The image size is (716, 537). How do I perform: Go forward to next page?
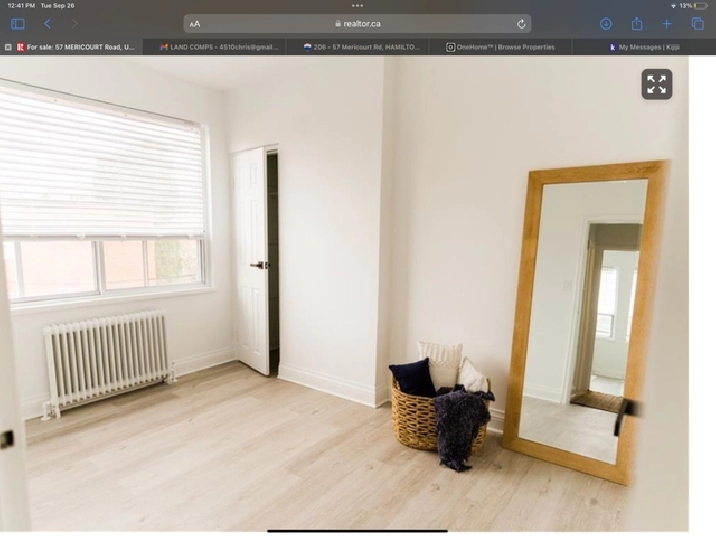point(75,24)
